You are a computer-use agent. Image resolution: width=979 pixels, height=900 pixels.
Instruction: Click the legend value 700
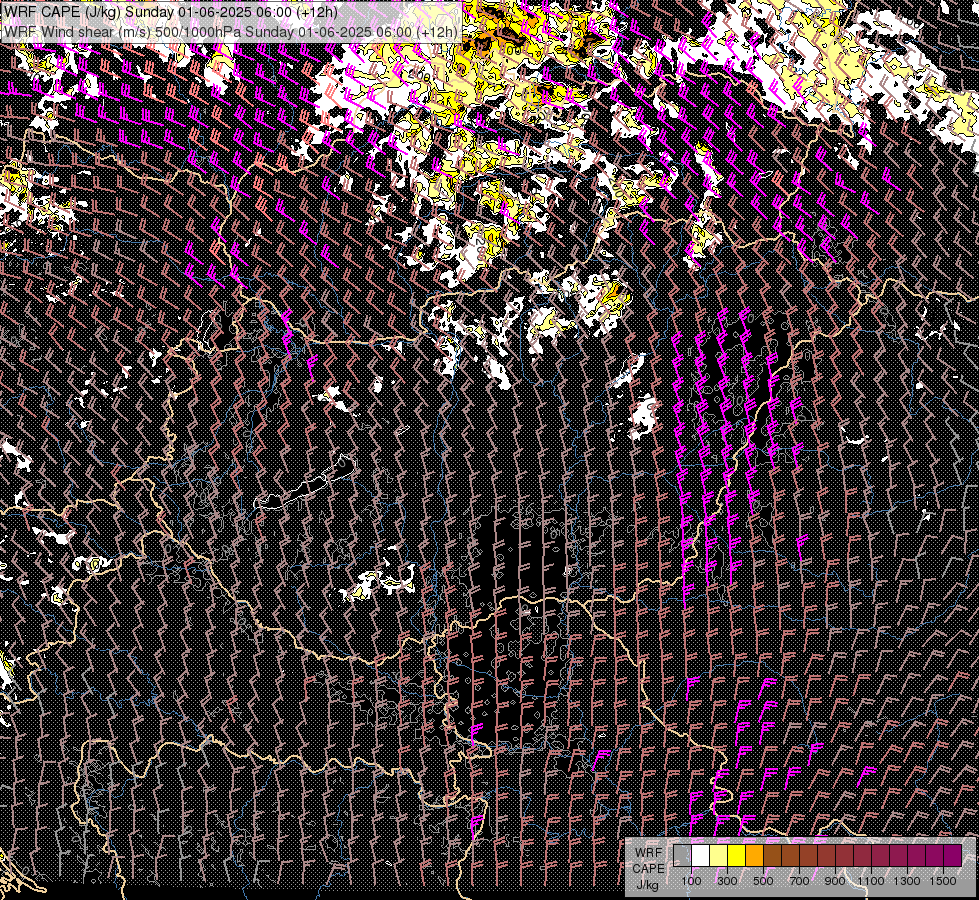point(799,881)
